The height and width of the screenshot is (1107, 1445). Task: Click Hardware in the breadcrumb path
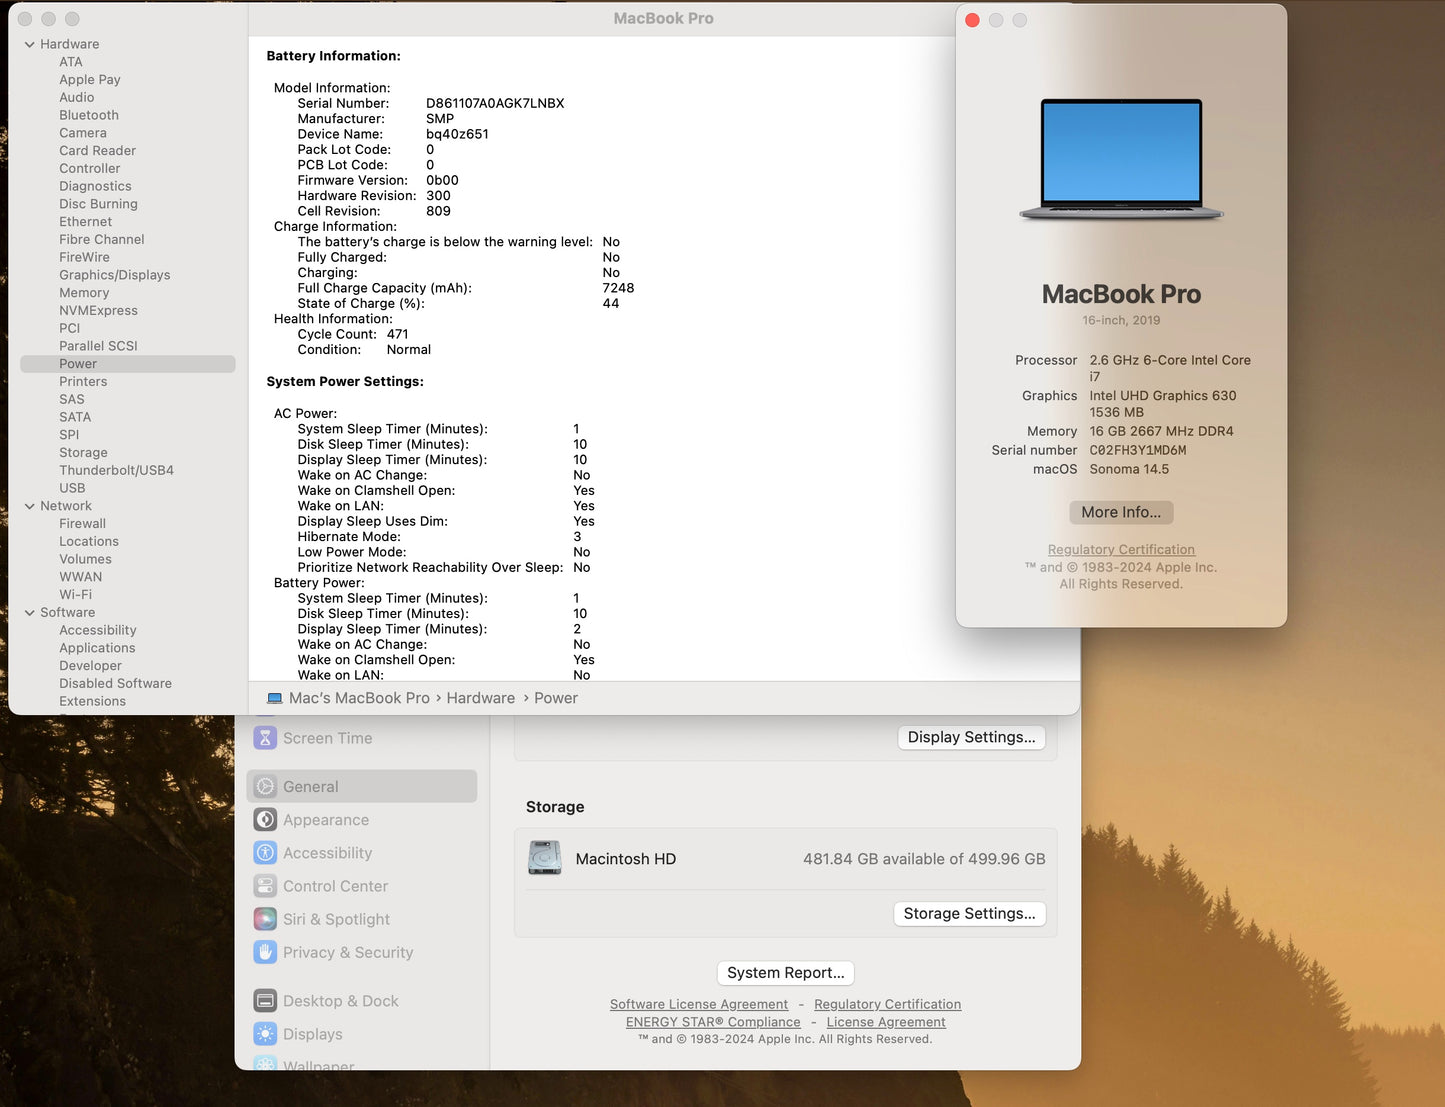480,697
